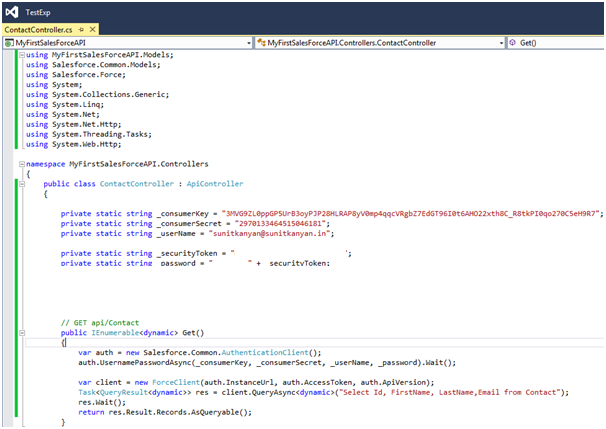Image resolution: width=606 pixels, height=429 pixels.
Task: Collapse the ContactController class block
Action: coord(22,184)
